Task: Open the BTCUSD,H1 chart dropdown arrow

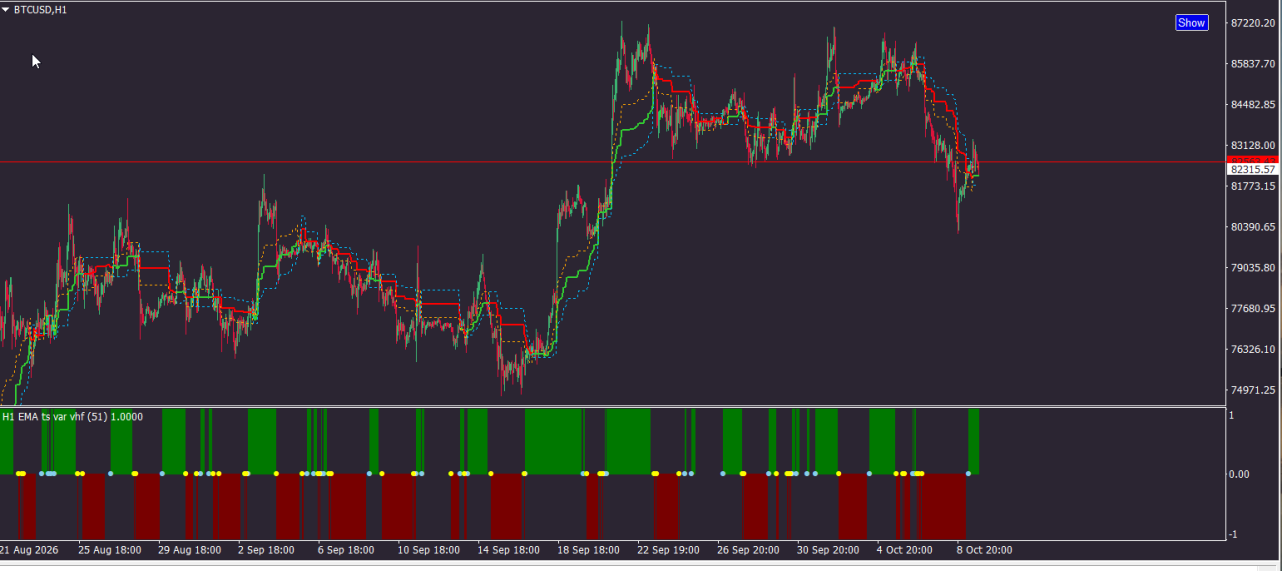Action: (6, 9)
